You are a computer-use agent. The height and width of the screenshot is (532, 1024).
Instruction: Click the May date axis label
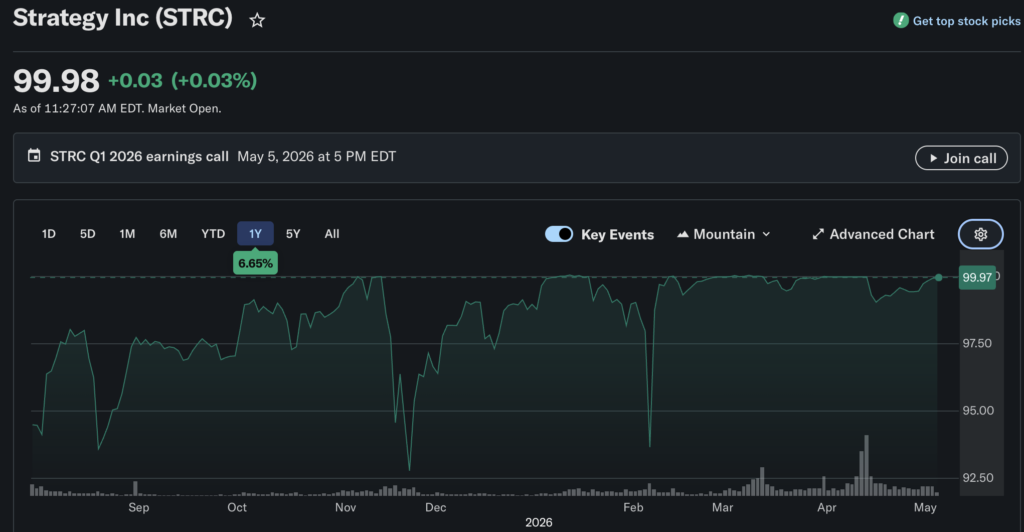tap(925, 507)
